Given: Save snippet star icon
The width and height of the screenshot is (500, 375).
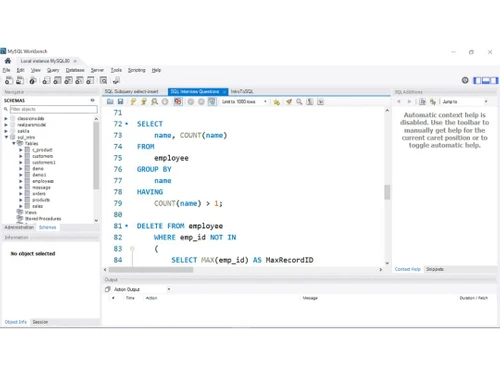Looking at the screenshot, I should pos(276,102).
